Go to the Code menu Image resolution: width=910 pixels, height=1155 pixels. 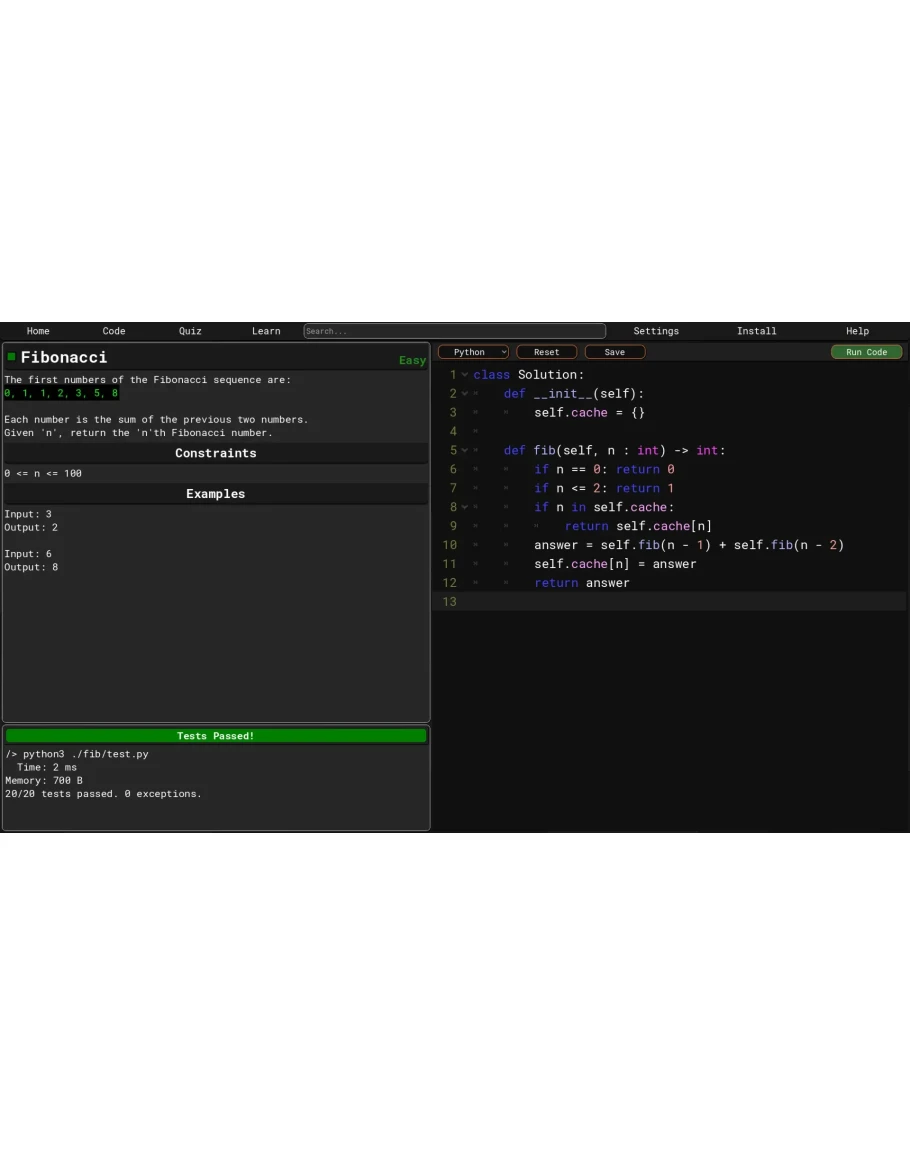point(114,331)
